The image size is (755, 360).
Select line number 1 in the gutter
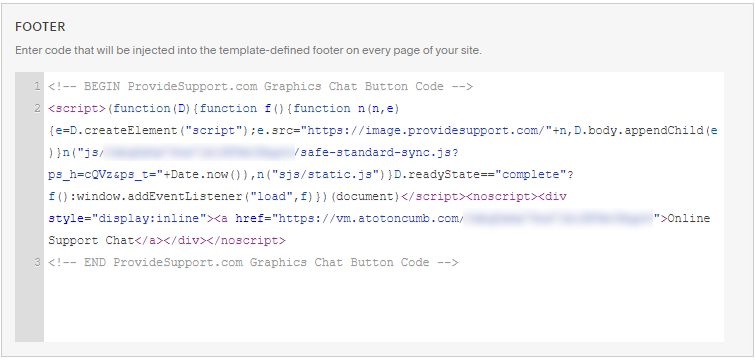pyautogui.click(x=37, y=87)
